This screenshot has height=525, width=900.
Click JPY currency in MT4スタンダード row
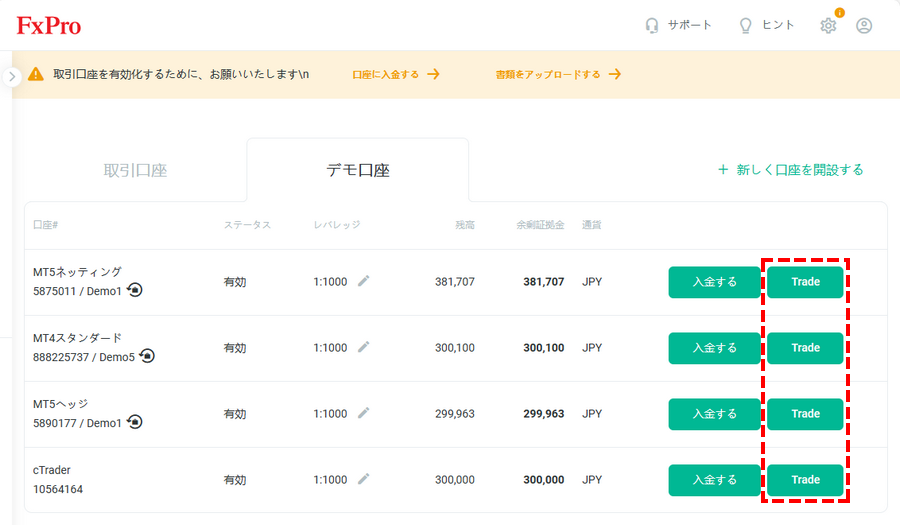(x=592, y=348)
